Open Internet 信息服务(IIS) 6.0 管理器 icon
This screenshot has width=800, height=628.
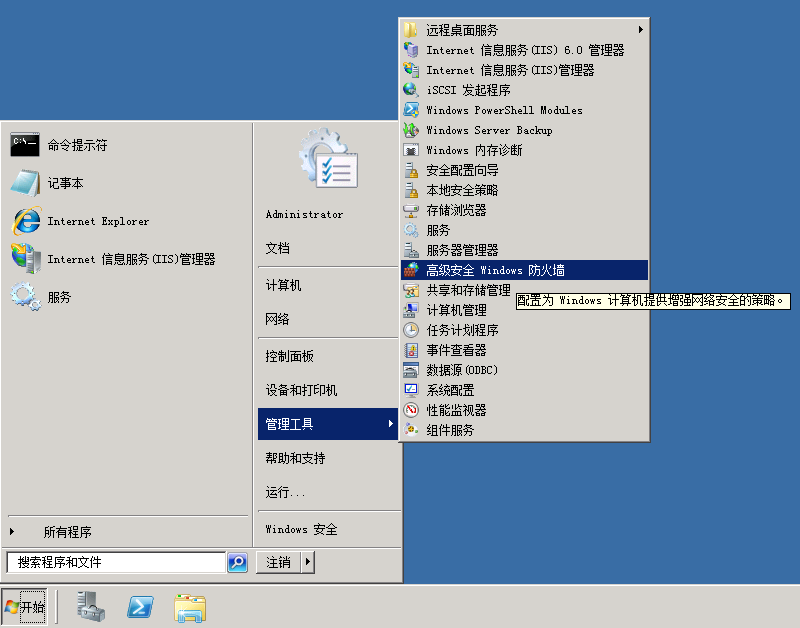[x=411, y=50]
